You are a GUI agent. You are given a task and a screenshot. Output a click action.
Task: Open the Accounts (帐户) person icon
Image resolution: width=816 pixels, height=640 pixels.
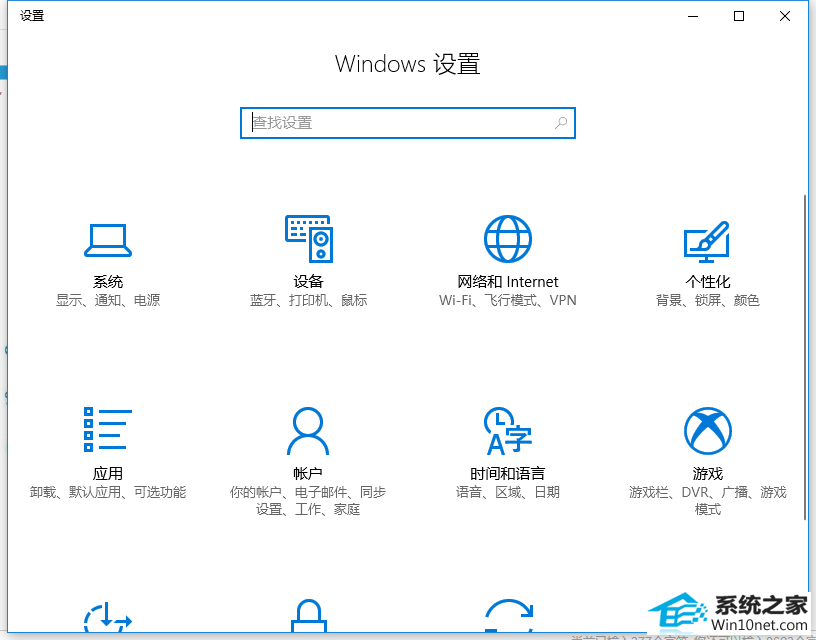point(308,431)
